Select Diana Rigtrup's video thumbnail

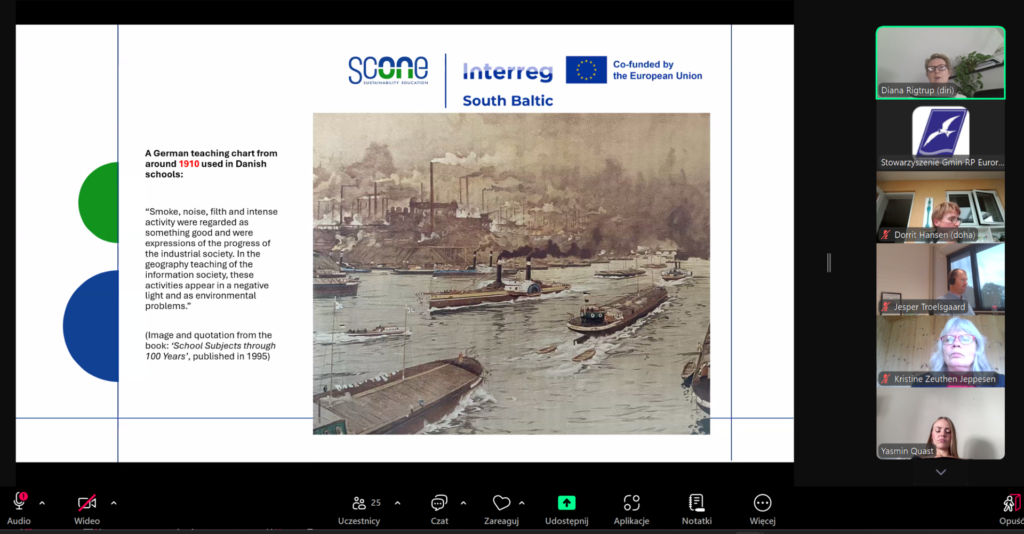(x=940, y=62)
